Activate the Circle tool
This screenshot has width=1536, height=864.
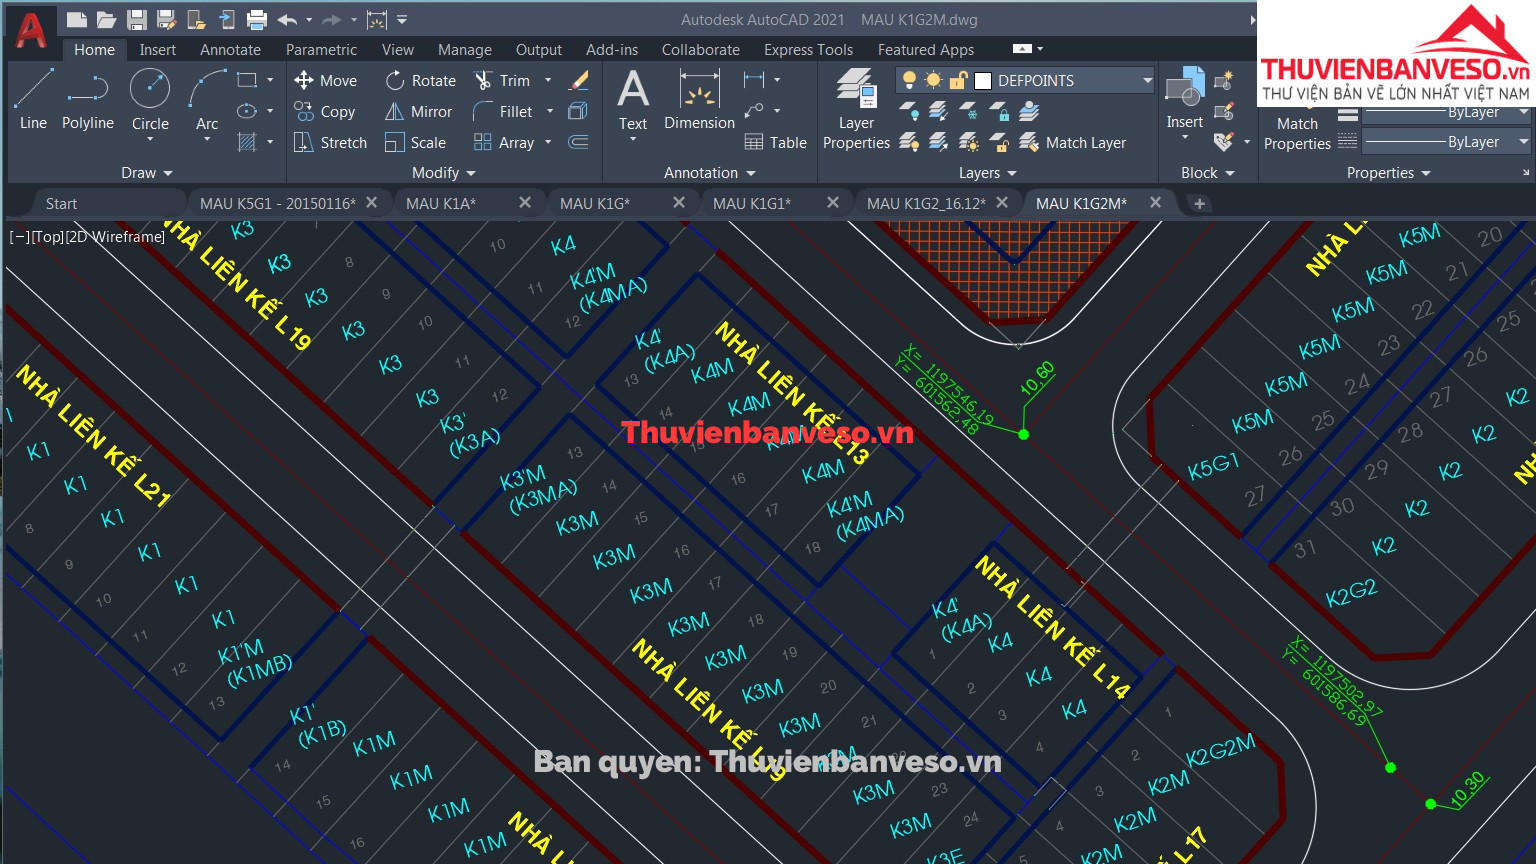(150, 98)
